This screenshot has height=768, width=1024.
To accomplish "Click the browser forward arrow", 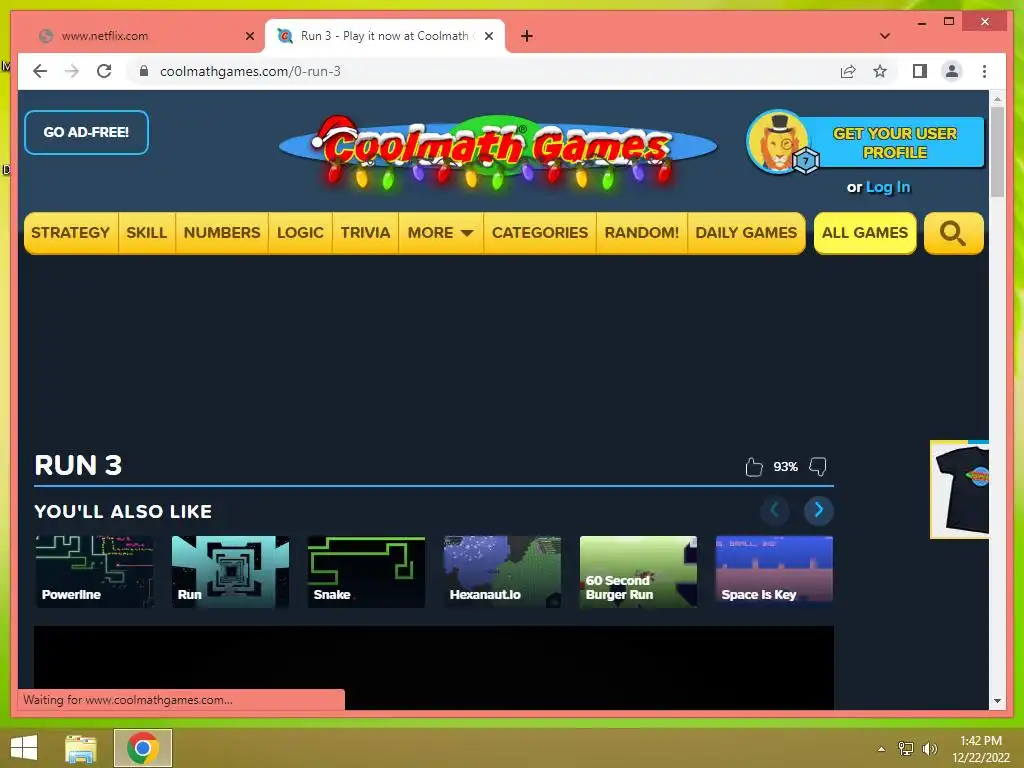I will pos(72,71).
